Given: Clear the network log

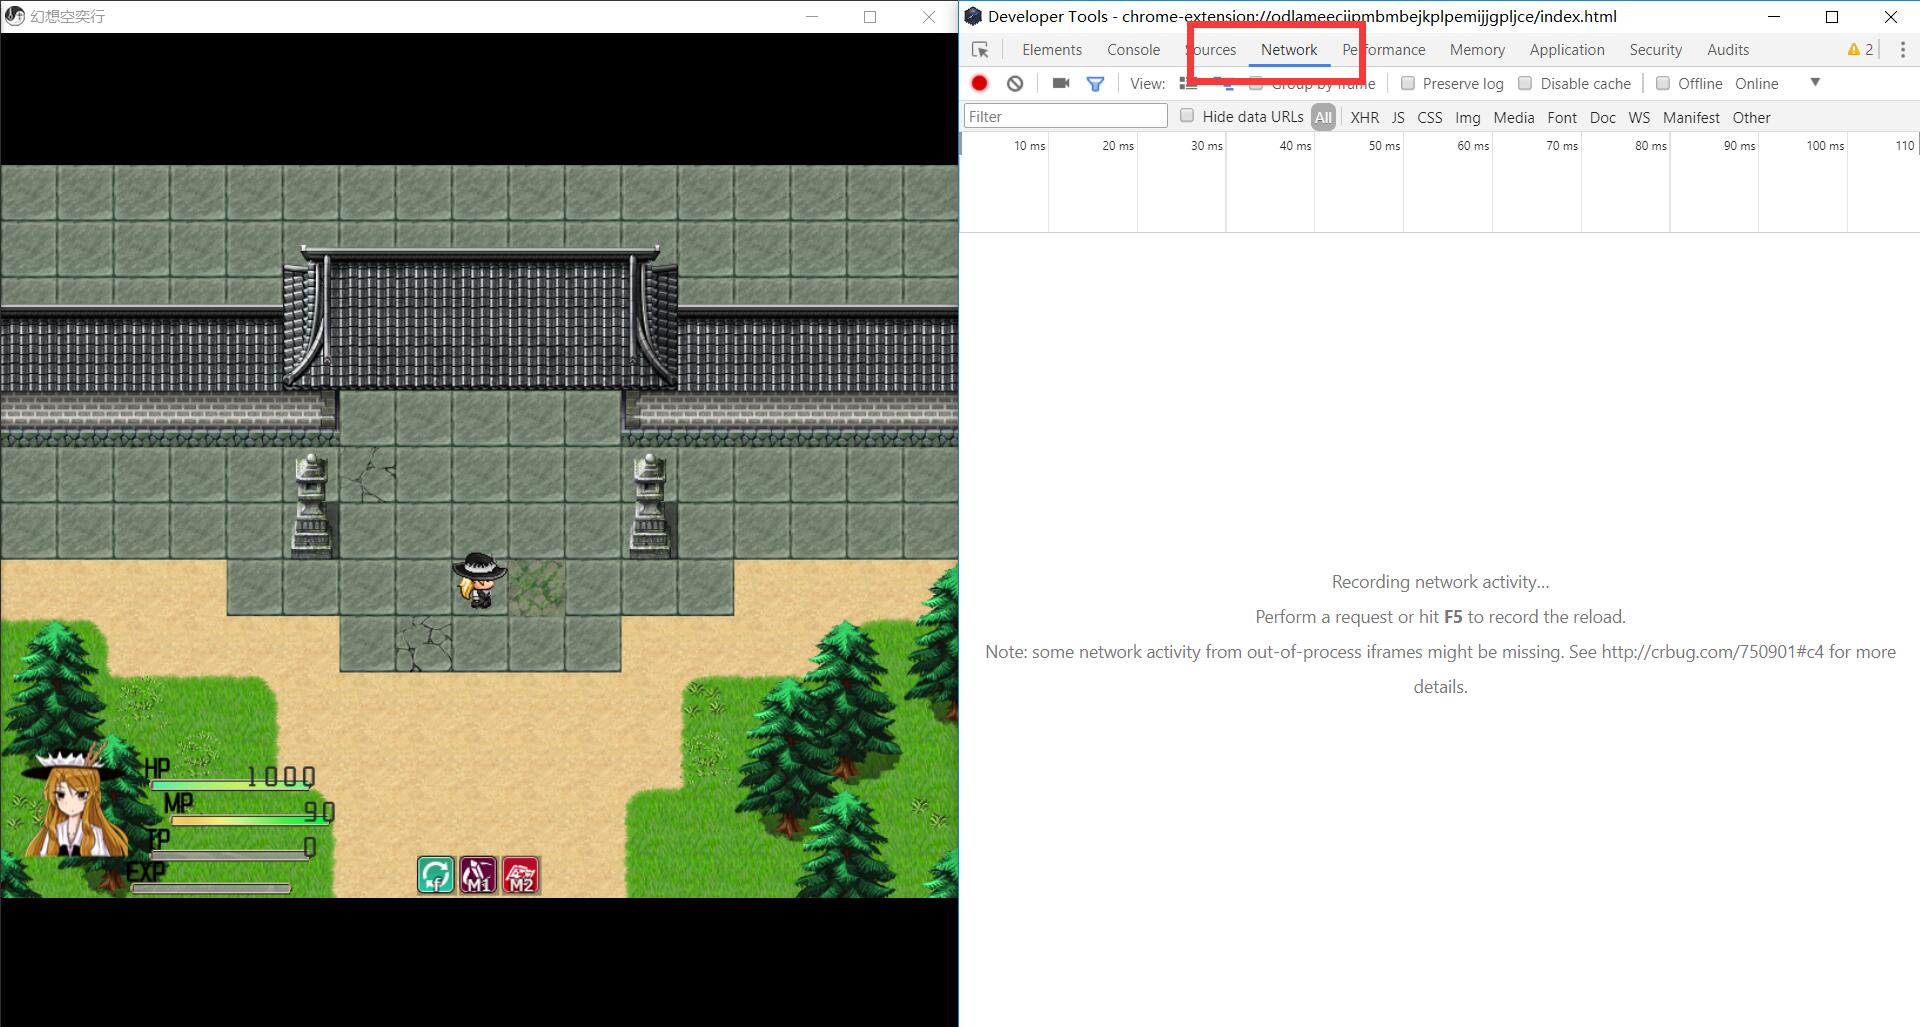Looking at the screenshot, I should (1015, 84).
